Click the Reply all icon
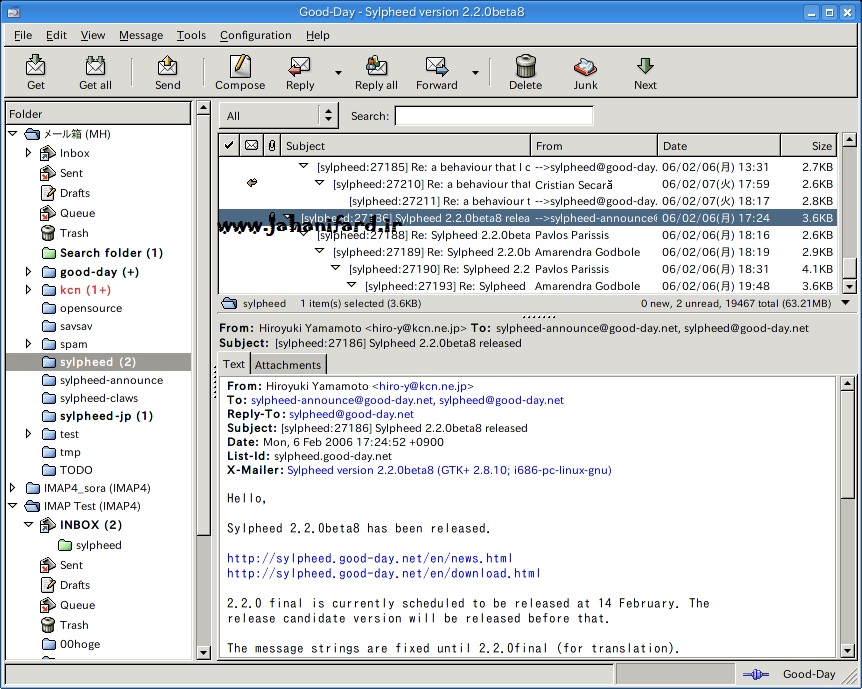862x689 pixels. [x=376, y=67]
